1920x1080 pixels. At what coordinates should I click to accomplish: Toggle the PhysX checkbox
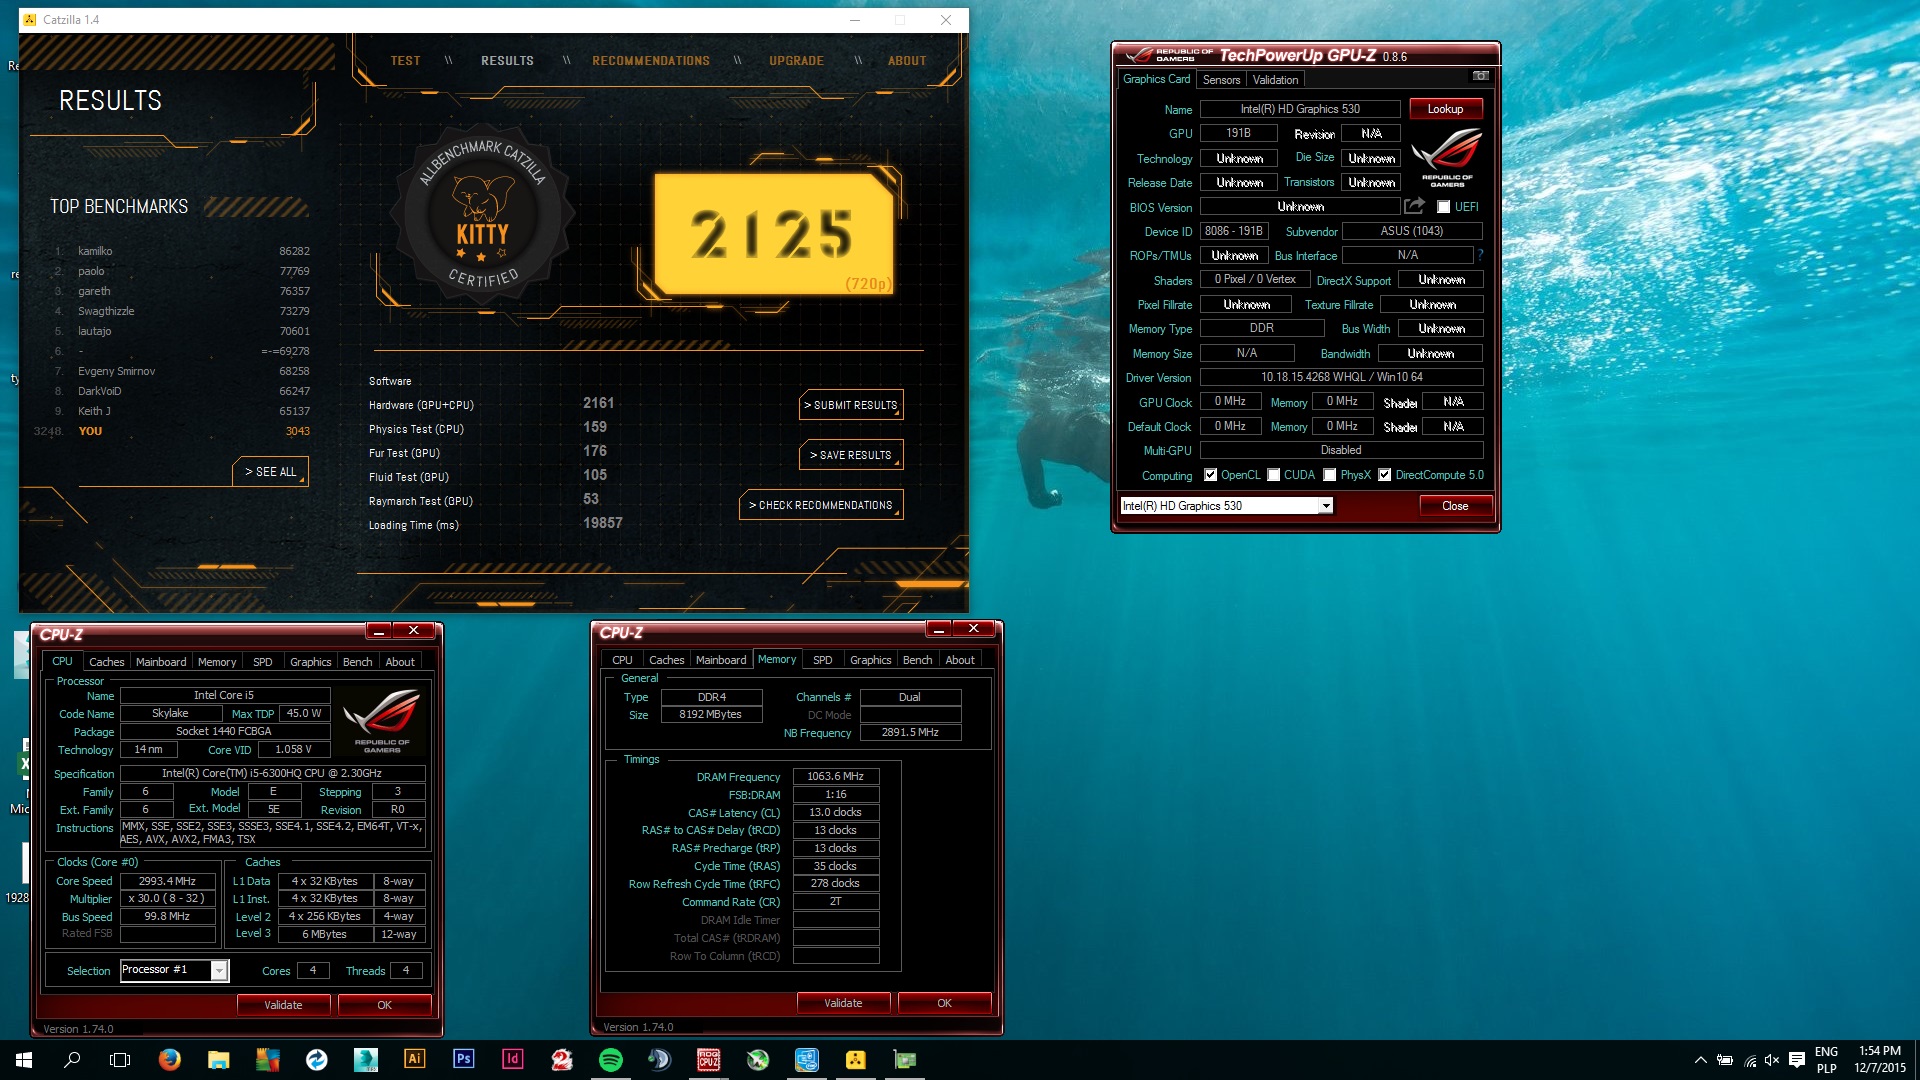(x=1329, y=475)
